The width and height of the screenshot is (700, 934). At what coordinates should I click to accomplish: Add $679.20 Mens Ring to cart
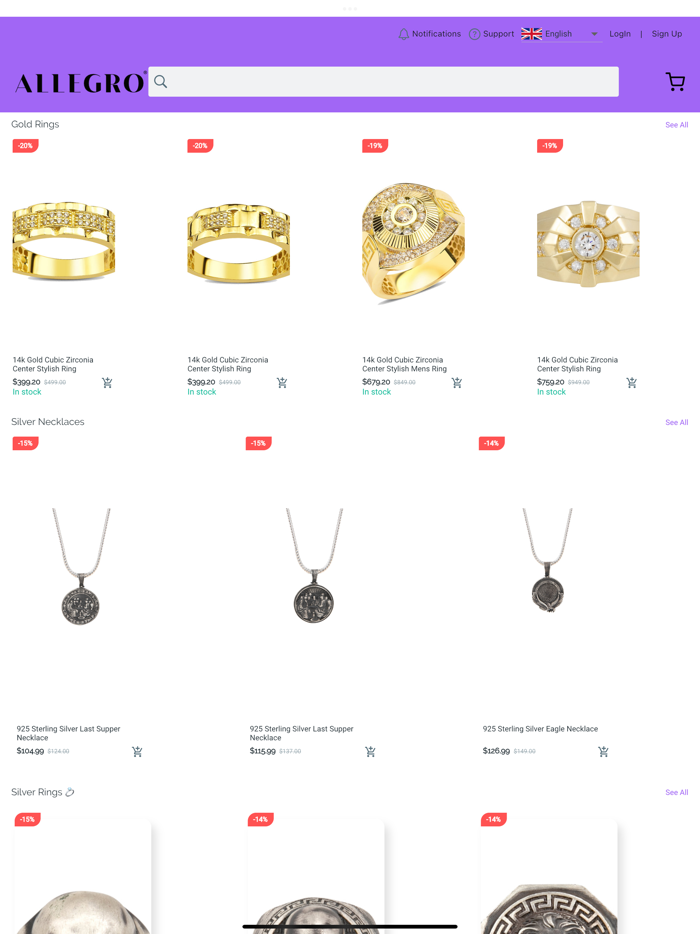457,382
